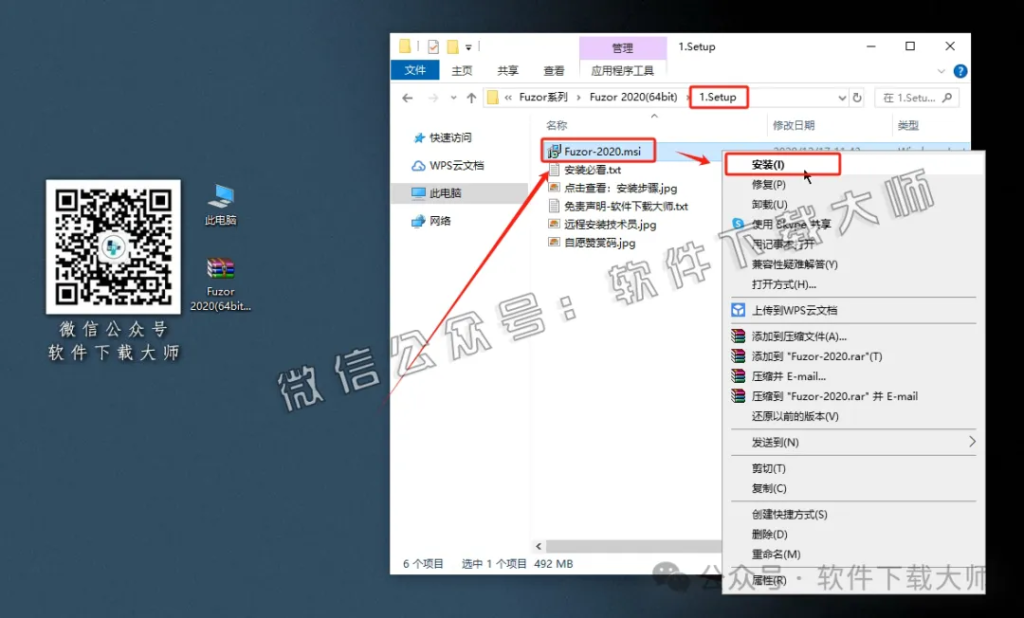
Task: Click WinRAR icon beside 压缩并 E-mail
Action: click(738, 376)
